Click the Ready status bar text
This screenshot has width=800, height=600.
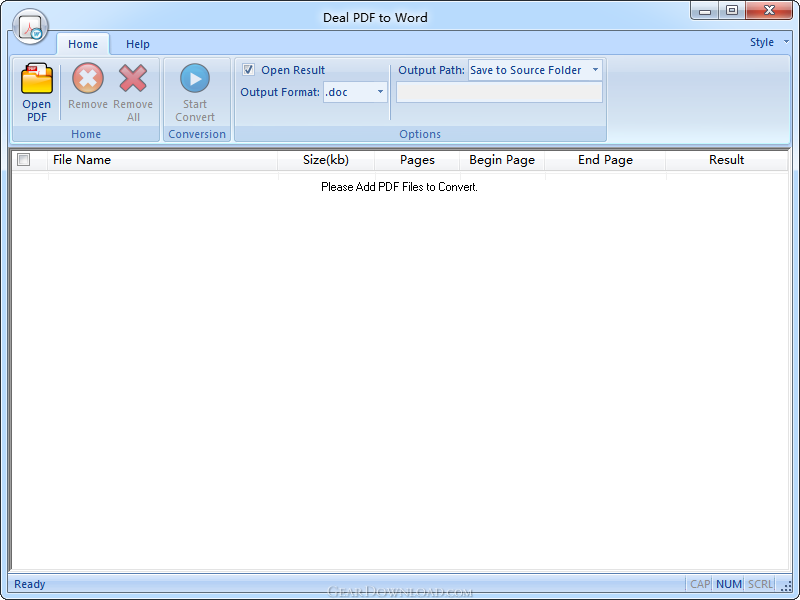pyautogui.click(x=30, y=584)
